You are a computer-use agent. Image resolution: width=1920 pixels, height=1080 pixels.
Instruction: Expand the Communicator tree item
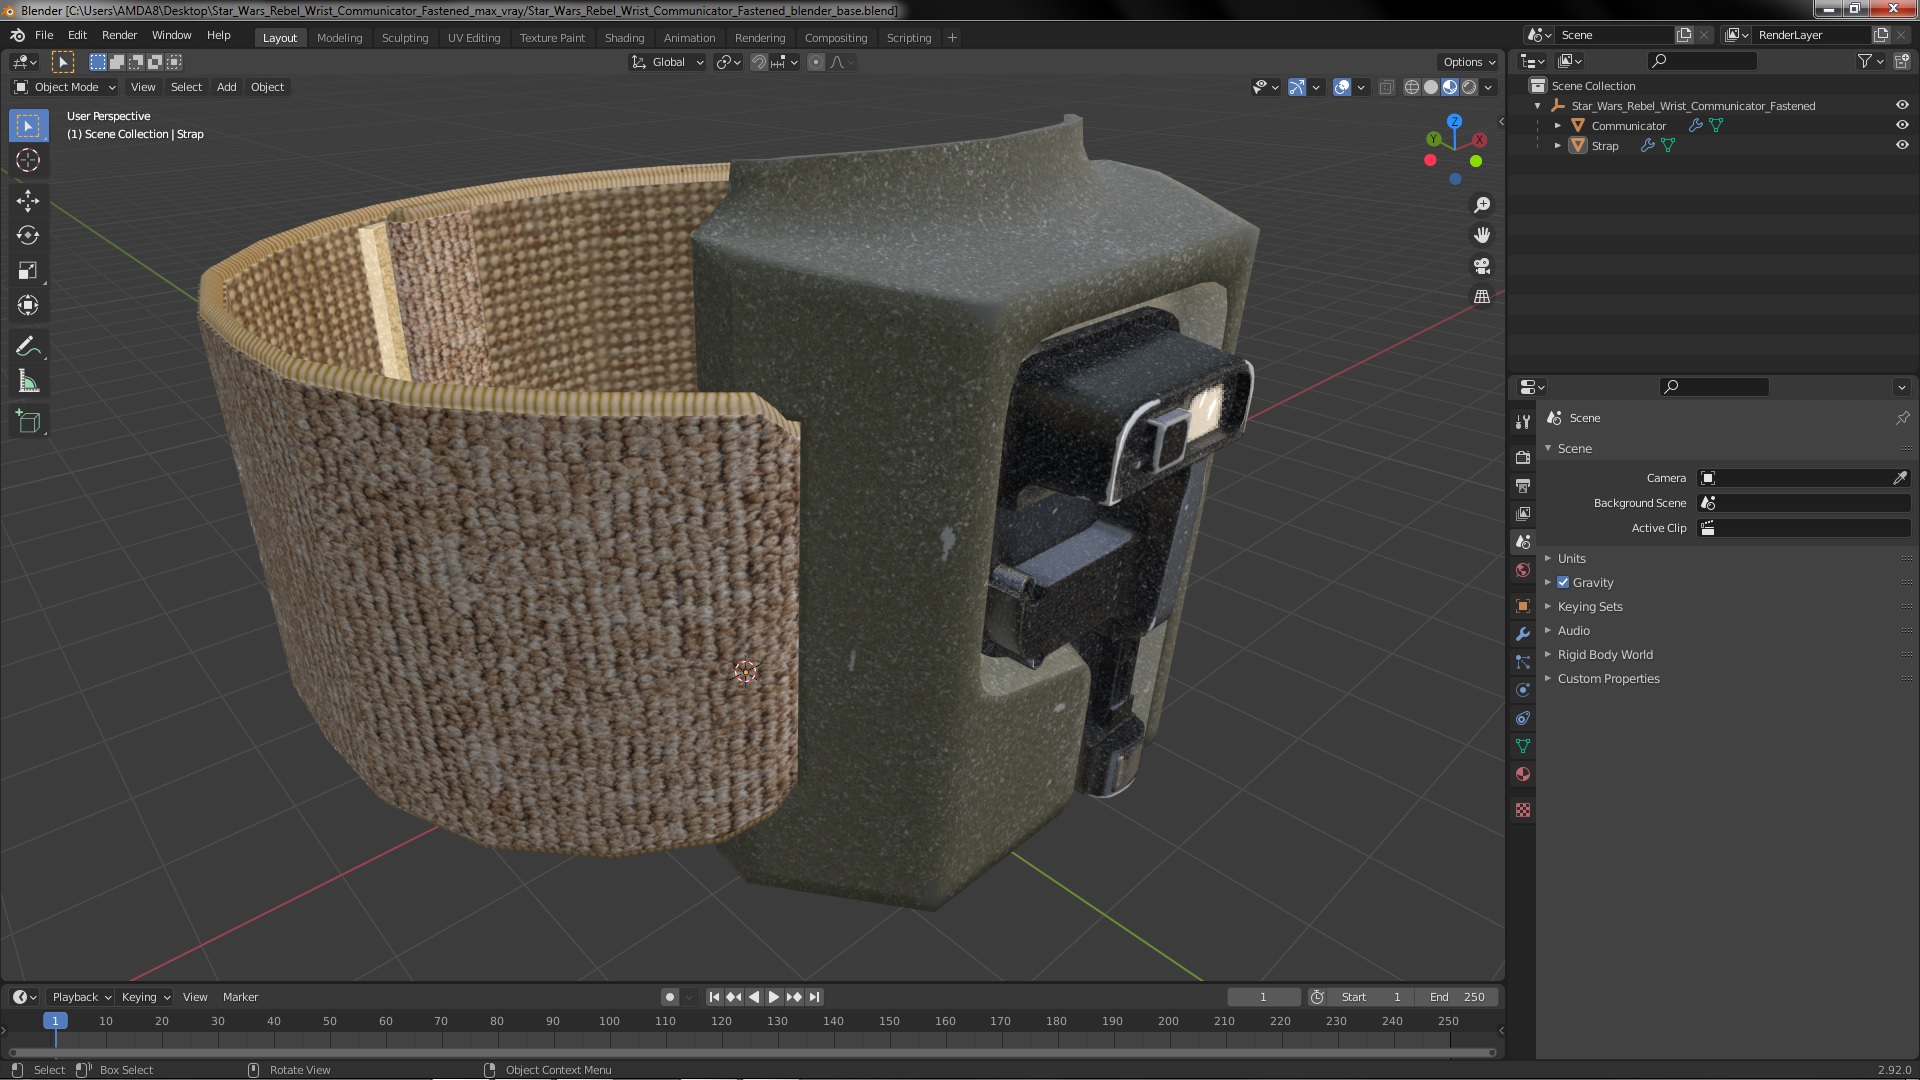pos(1557,125)
